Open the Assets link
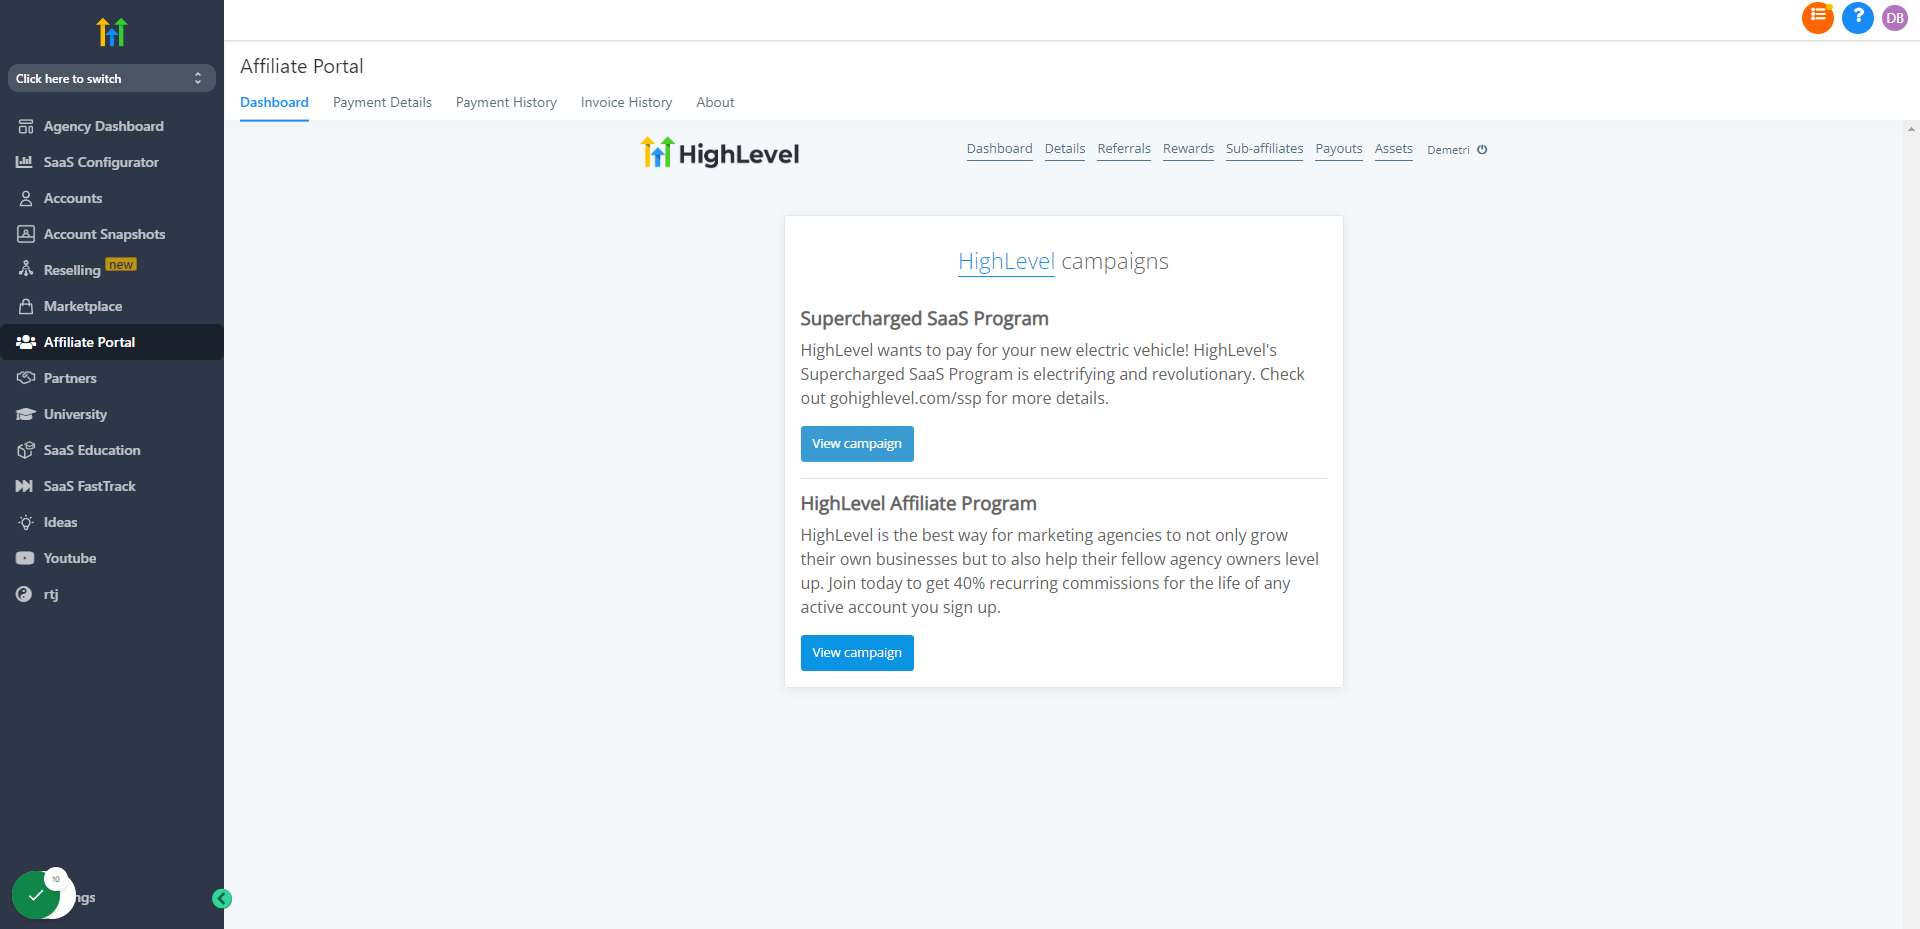The height and width of the screenshot is (929, 1920). 1394,149
